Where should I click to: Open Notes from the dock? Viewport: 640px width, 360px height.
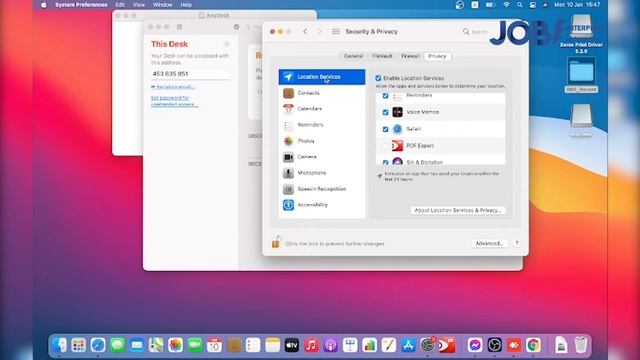[272, 345]
